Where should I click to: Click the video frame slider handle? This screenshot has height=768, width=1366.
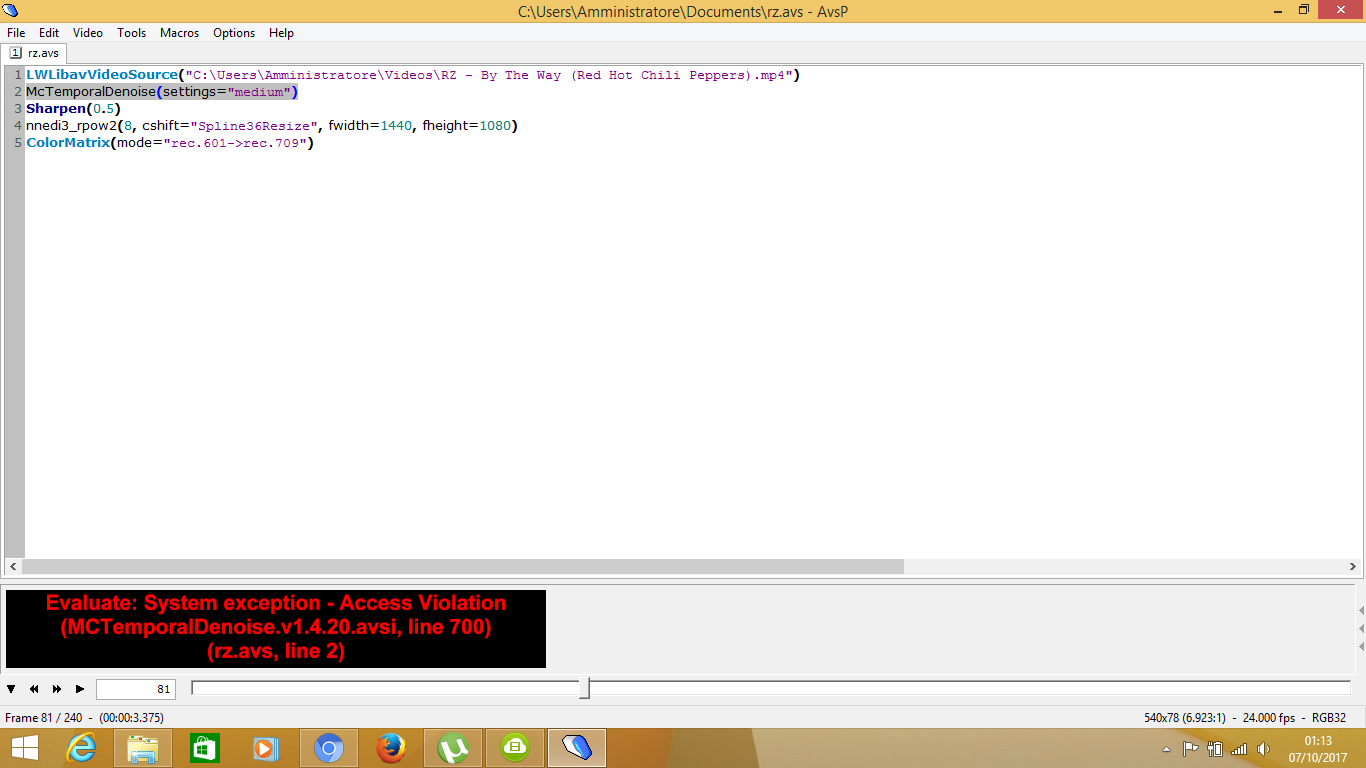584,688
